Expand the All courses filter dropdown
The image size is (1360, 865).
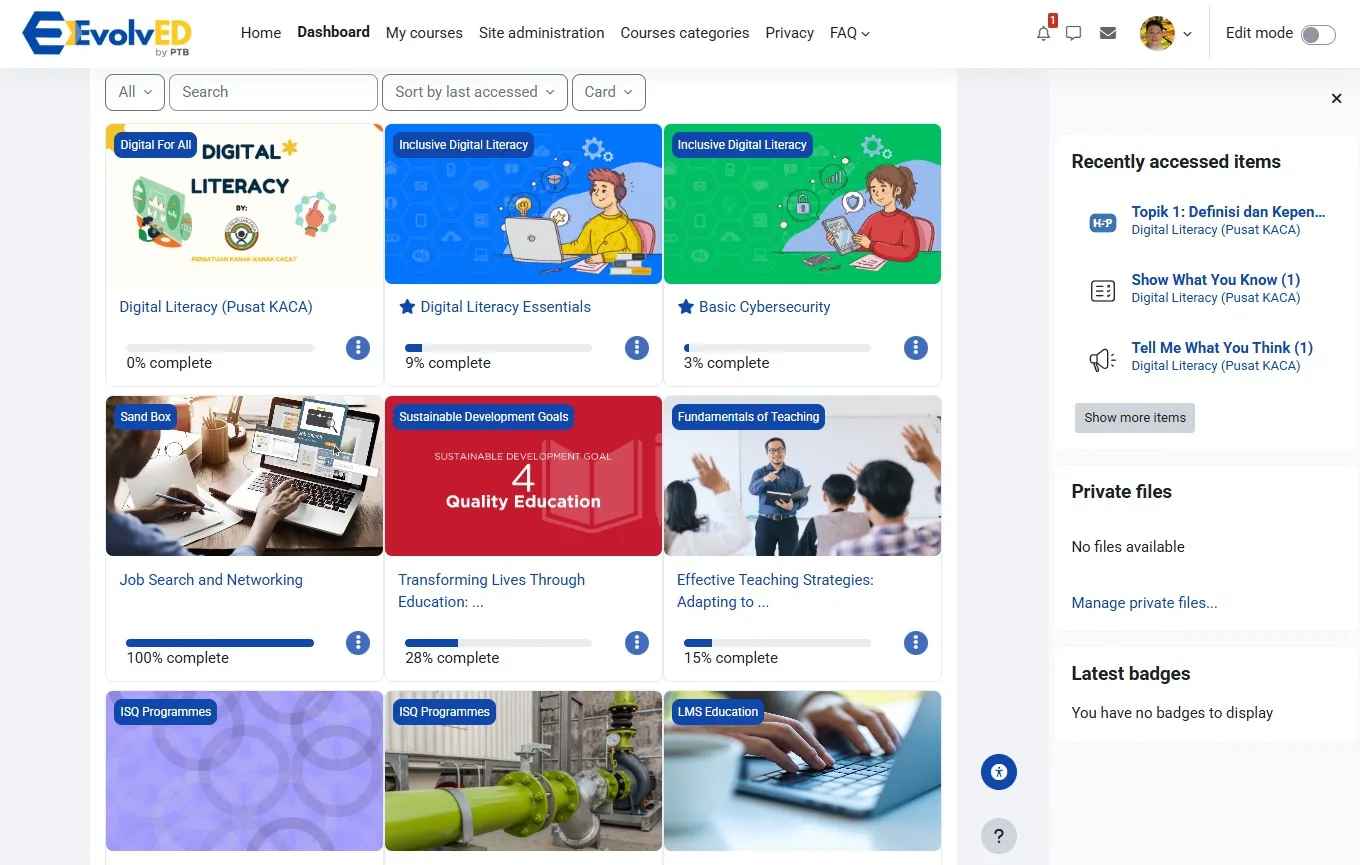135,92
